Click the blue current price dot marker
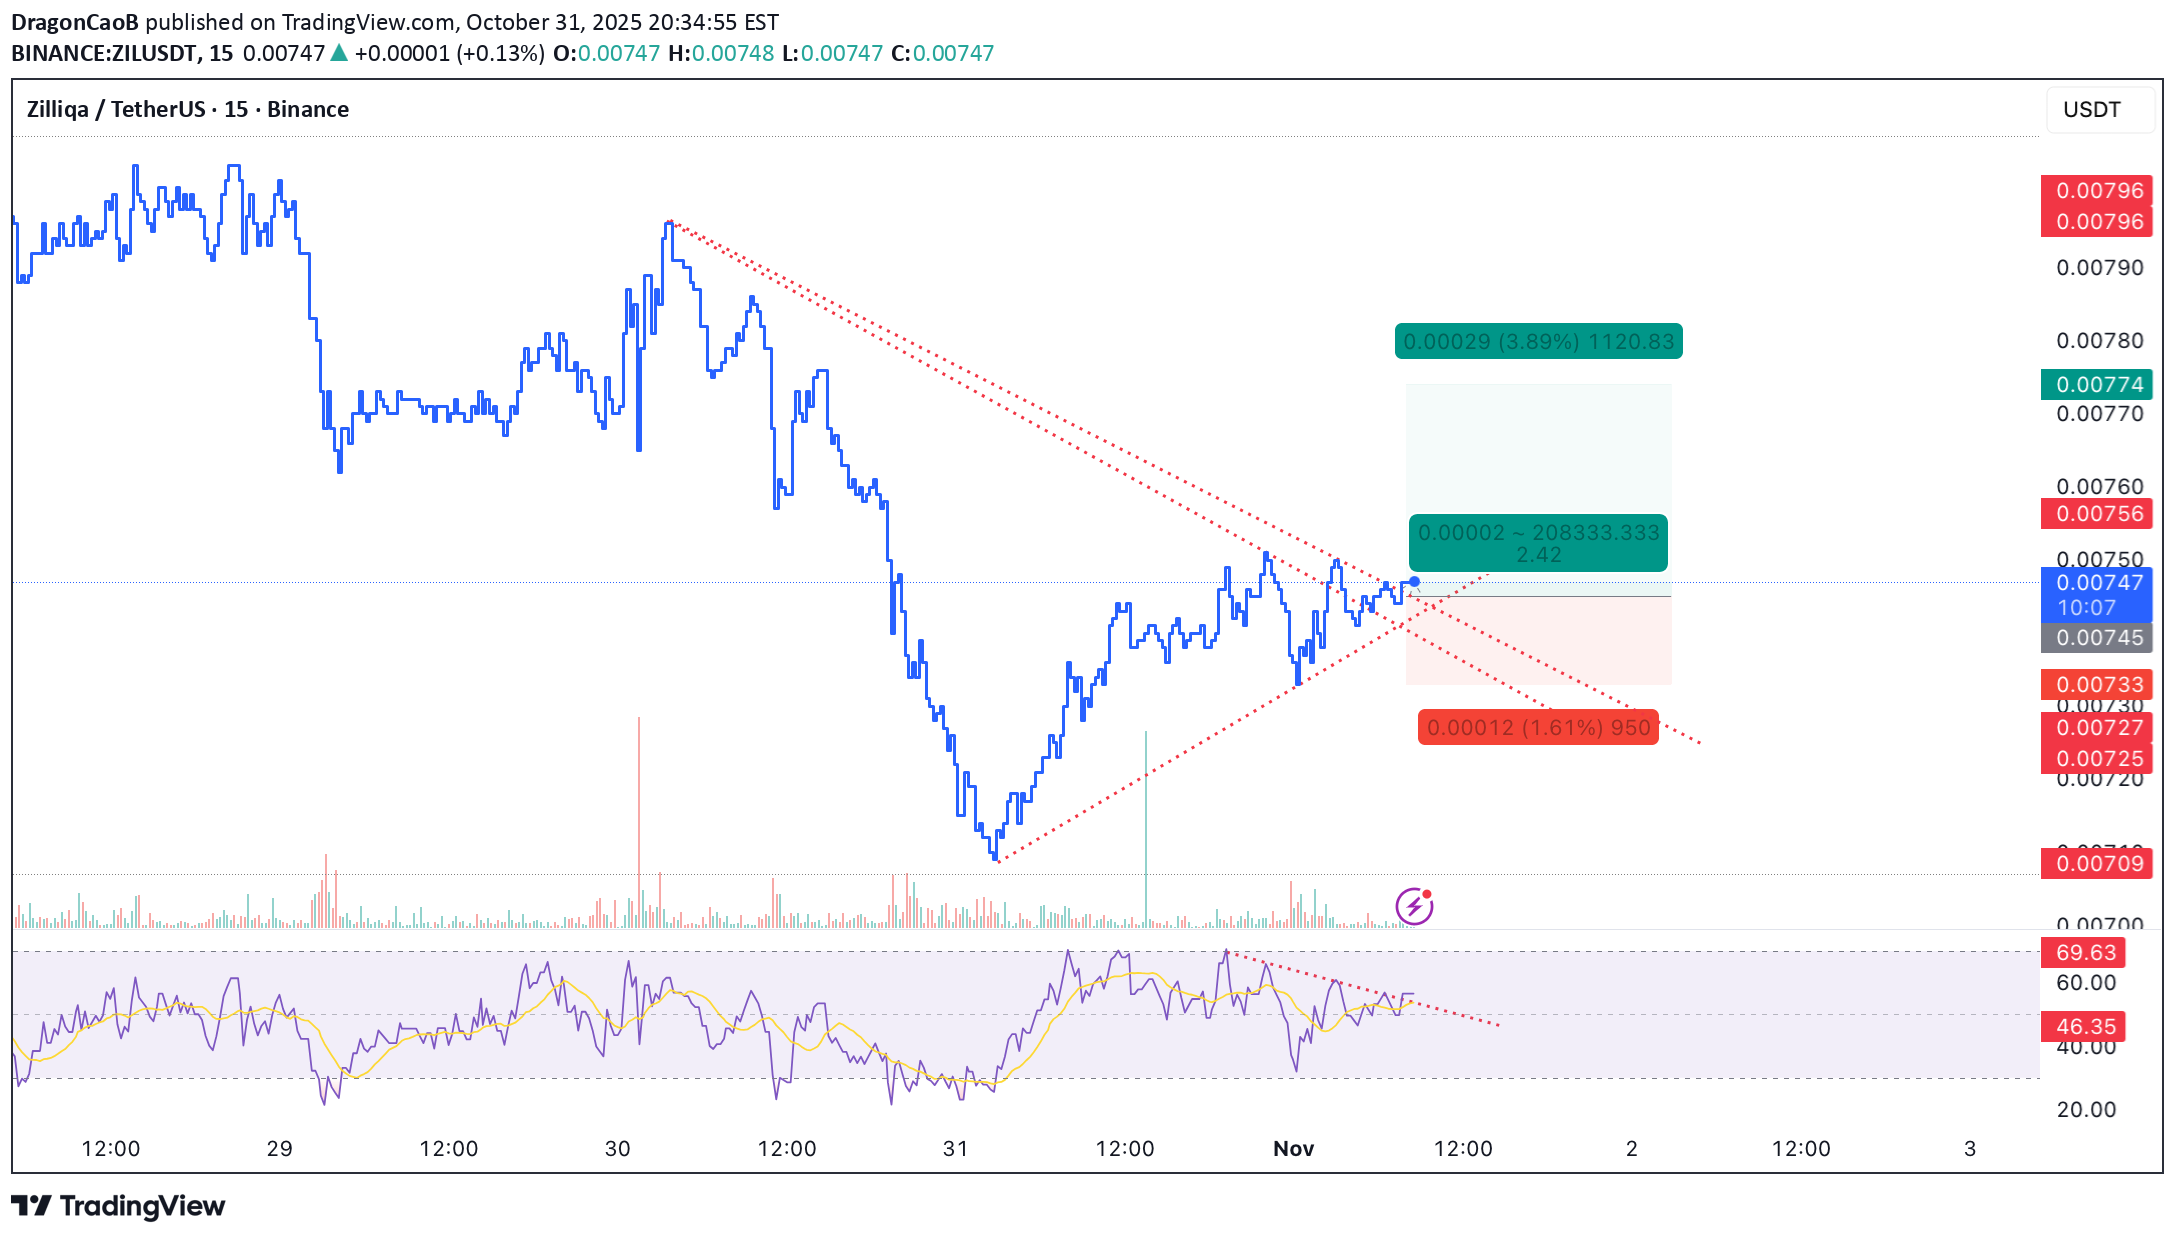 [1414, 581]
